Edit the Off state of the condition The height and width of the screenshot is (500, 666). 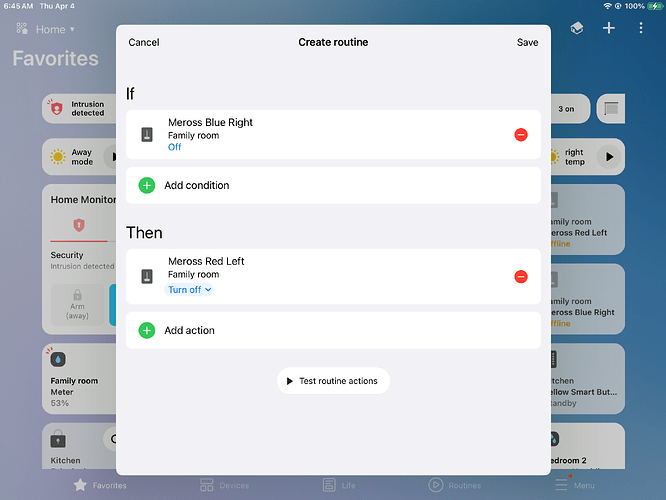[174, 147]
